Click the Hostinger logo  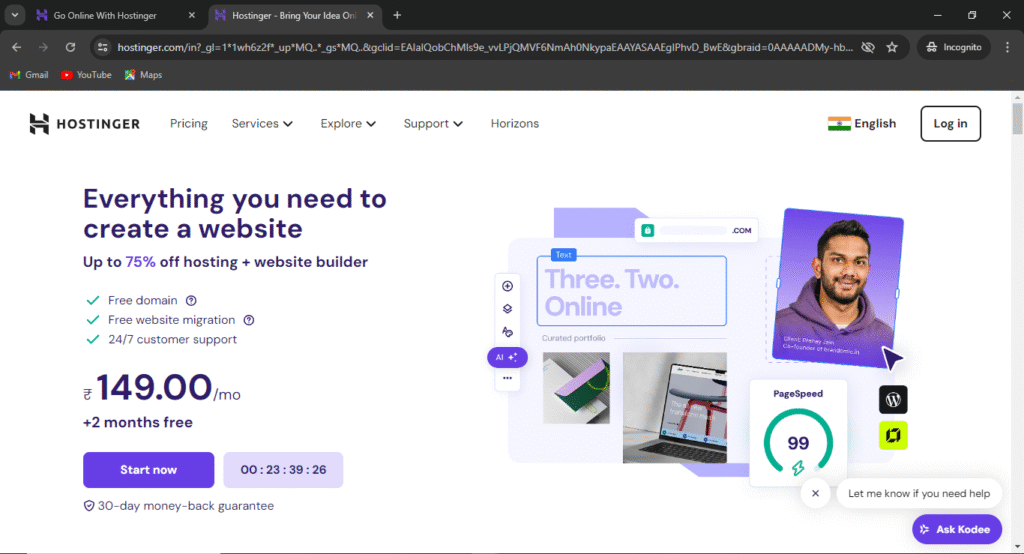coord(84,123)
